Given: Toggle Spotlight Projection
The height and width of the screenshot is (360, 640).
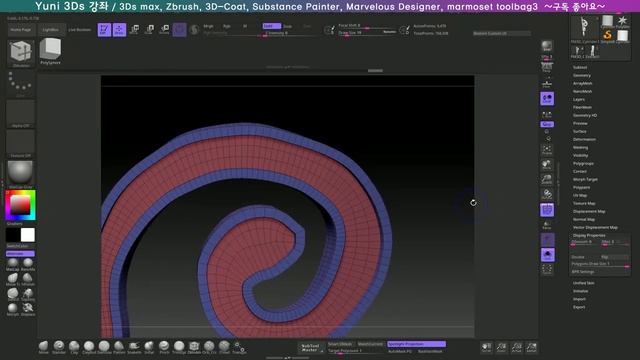Looking at the screenshot, I should [416, 344].
